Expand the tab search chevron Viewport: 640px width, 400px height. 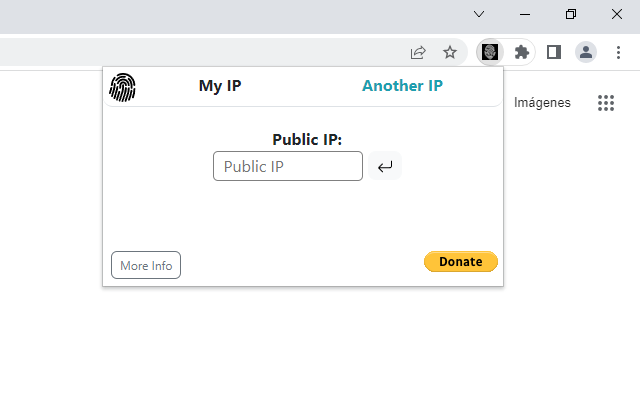[x=479, y=14]
